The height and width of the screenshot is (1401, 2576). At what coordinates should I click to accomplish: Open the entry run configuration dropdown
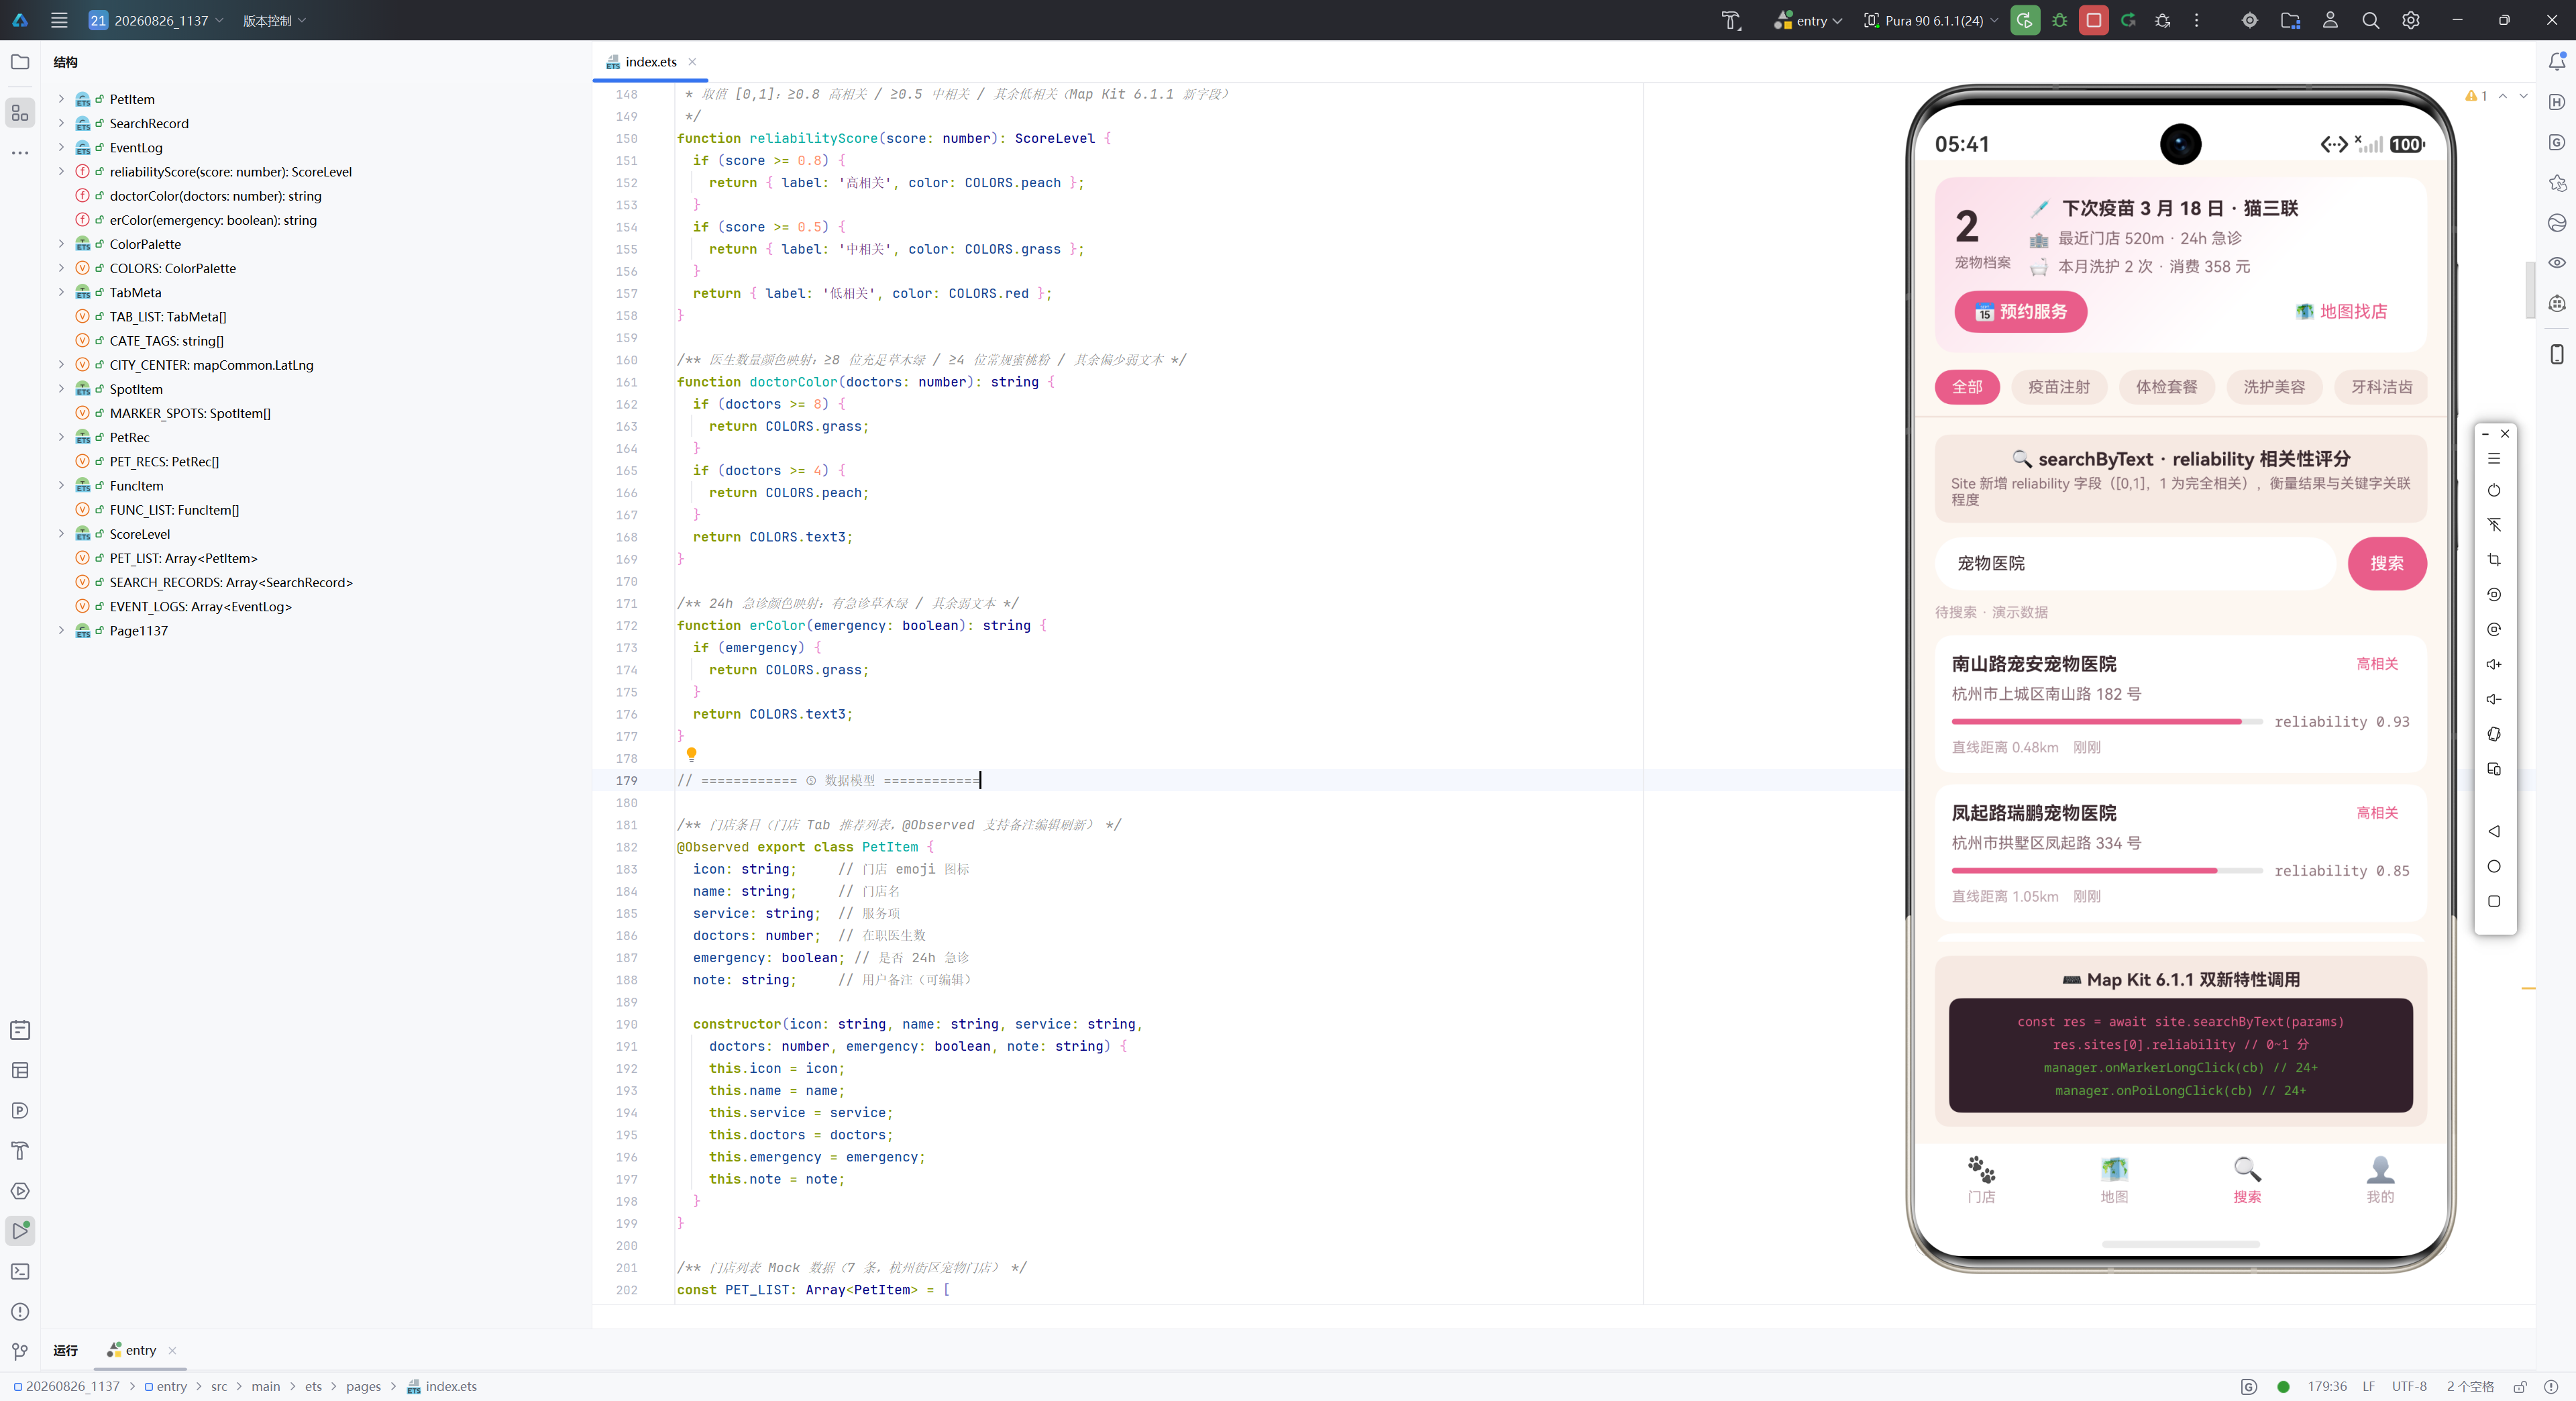pyautogui.click(x=1808, y=20)
